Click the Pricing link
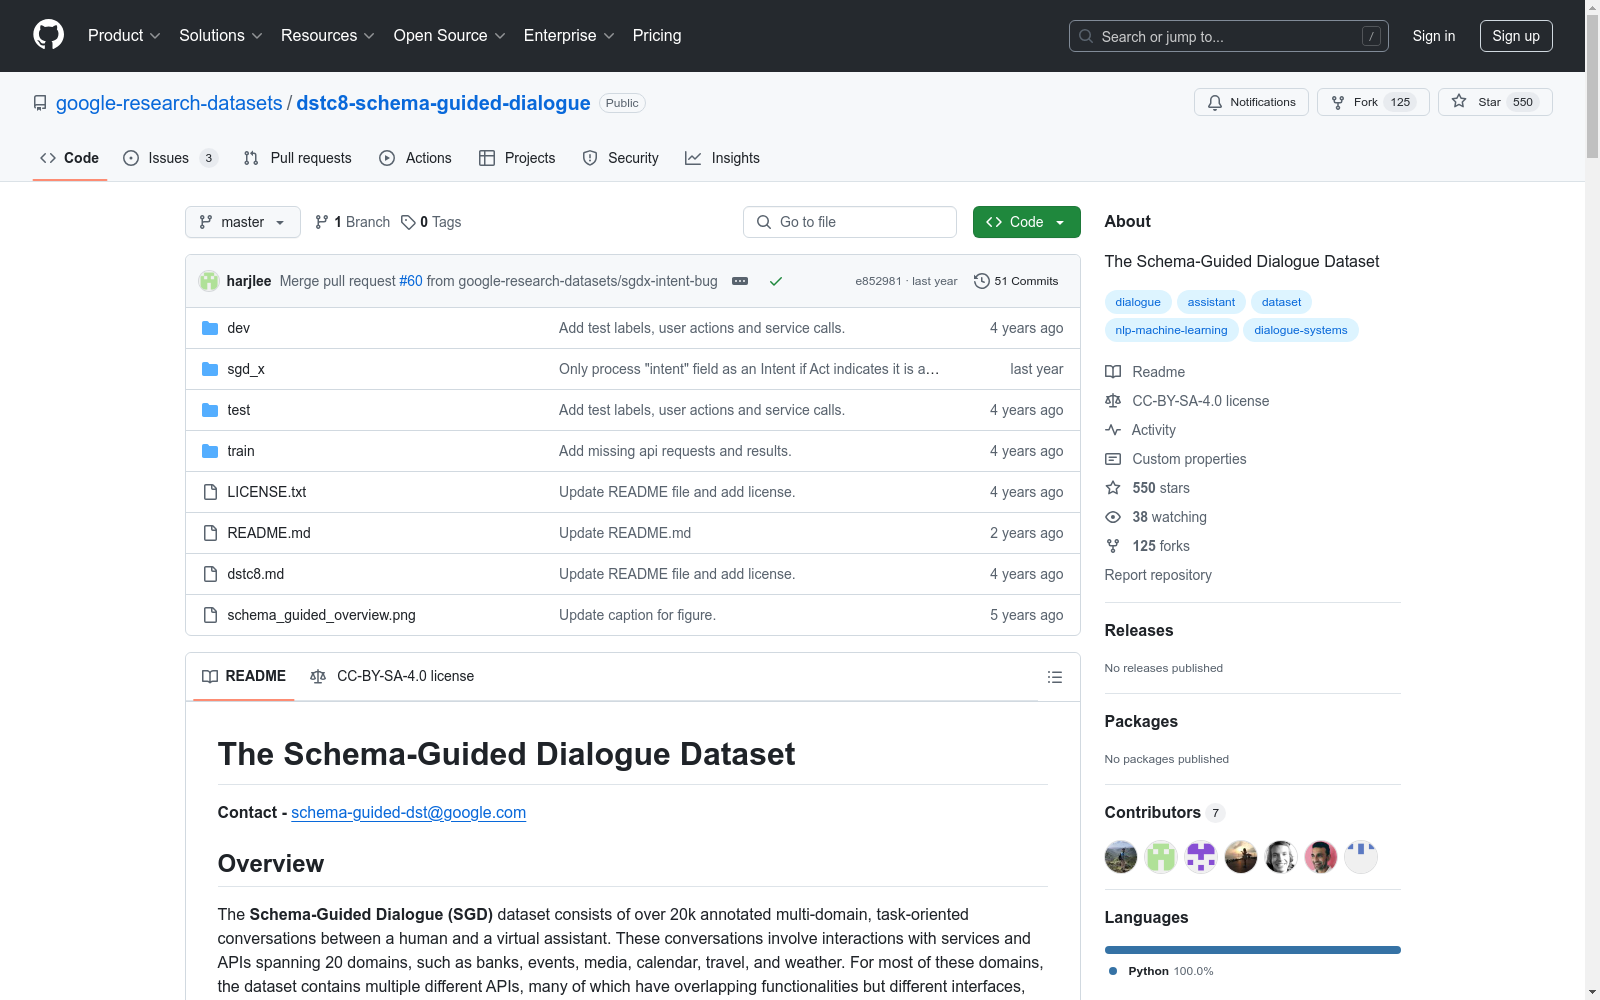 coord(657,35)
